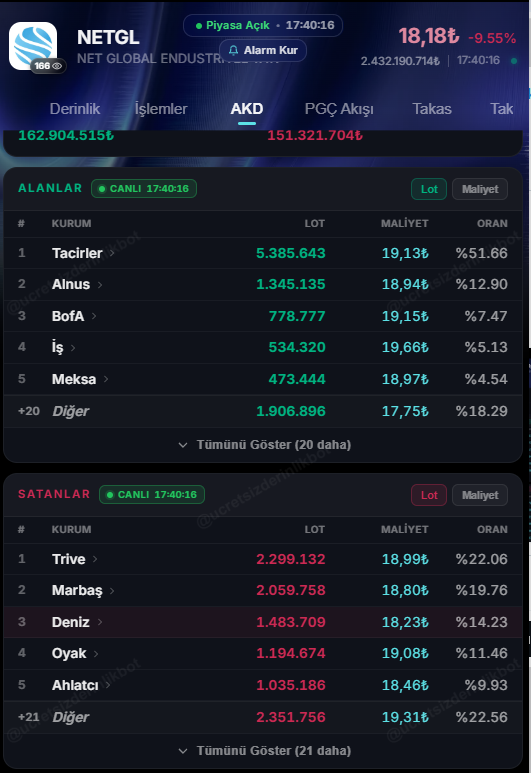Expand İş row chevron
This screenshot has width=531, height=773.
[x=73, y=348]
